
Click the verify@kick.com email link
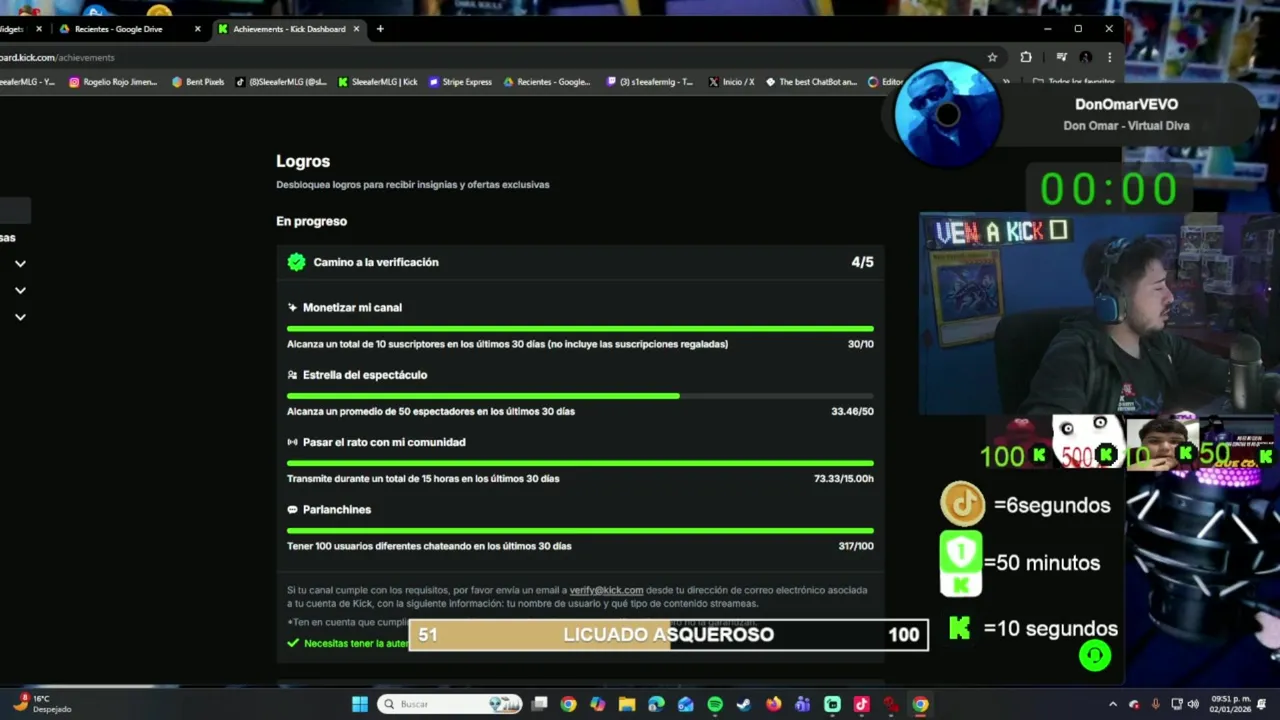(606, 590)
